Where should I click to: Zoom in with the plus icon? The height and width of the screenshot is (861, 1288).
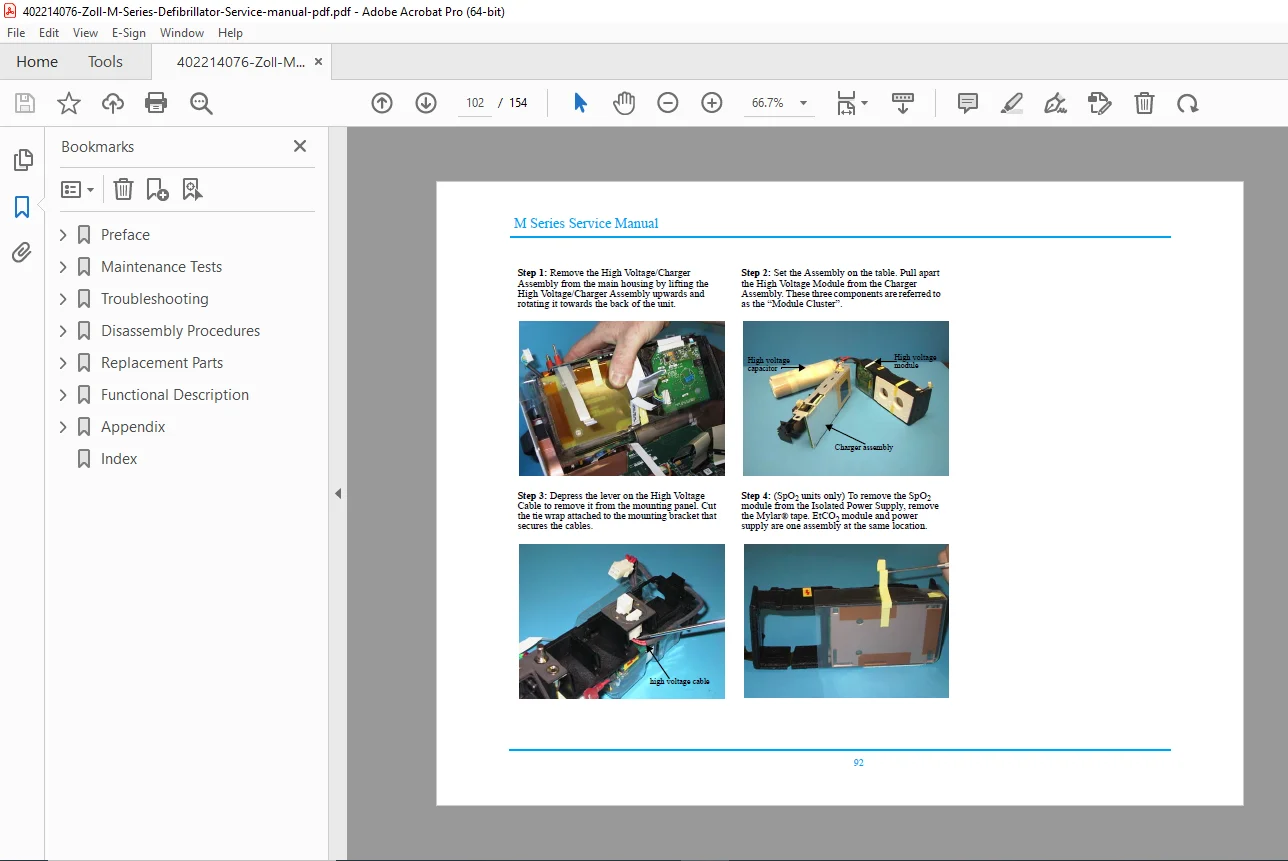click(x=712, y=103)
